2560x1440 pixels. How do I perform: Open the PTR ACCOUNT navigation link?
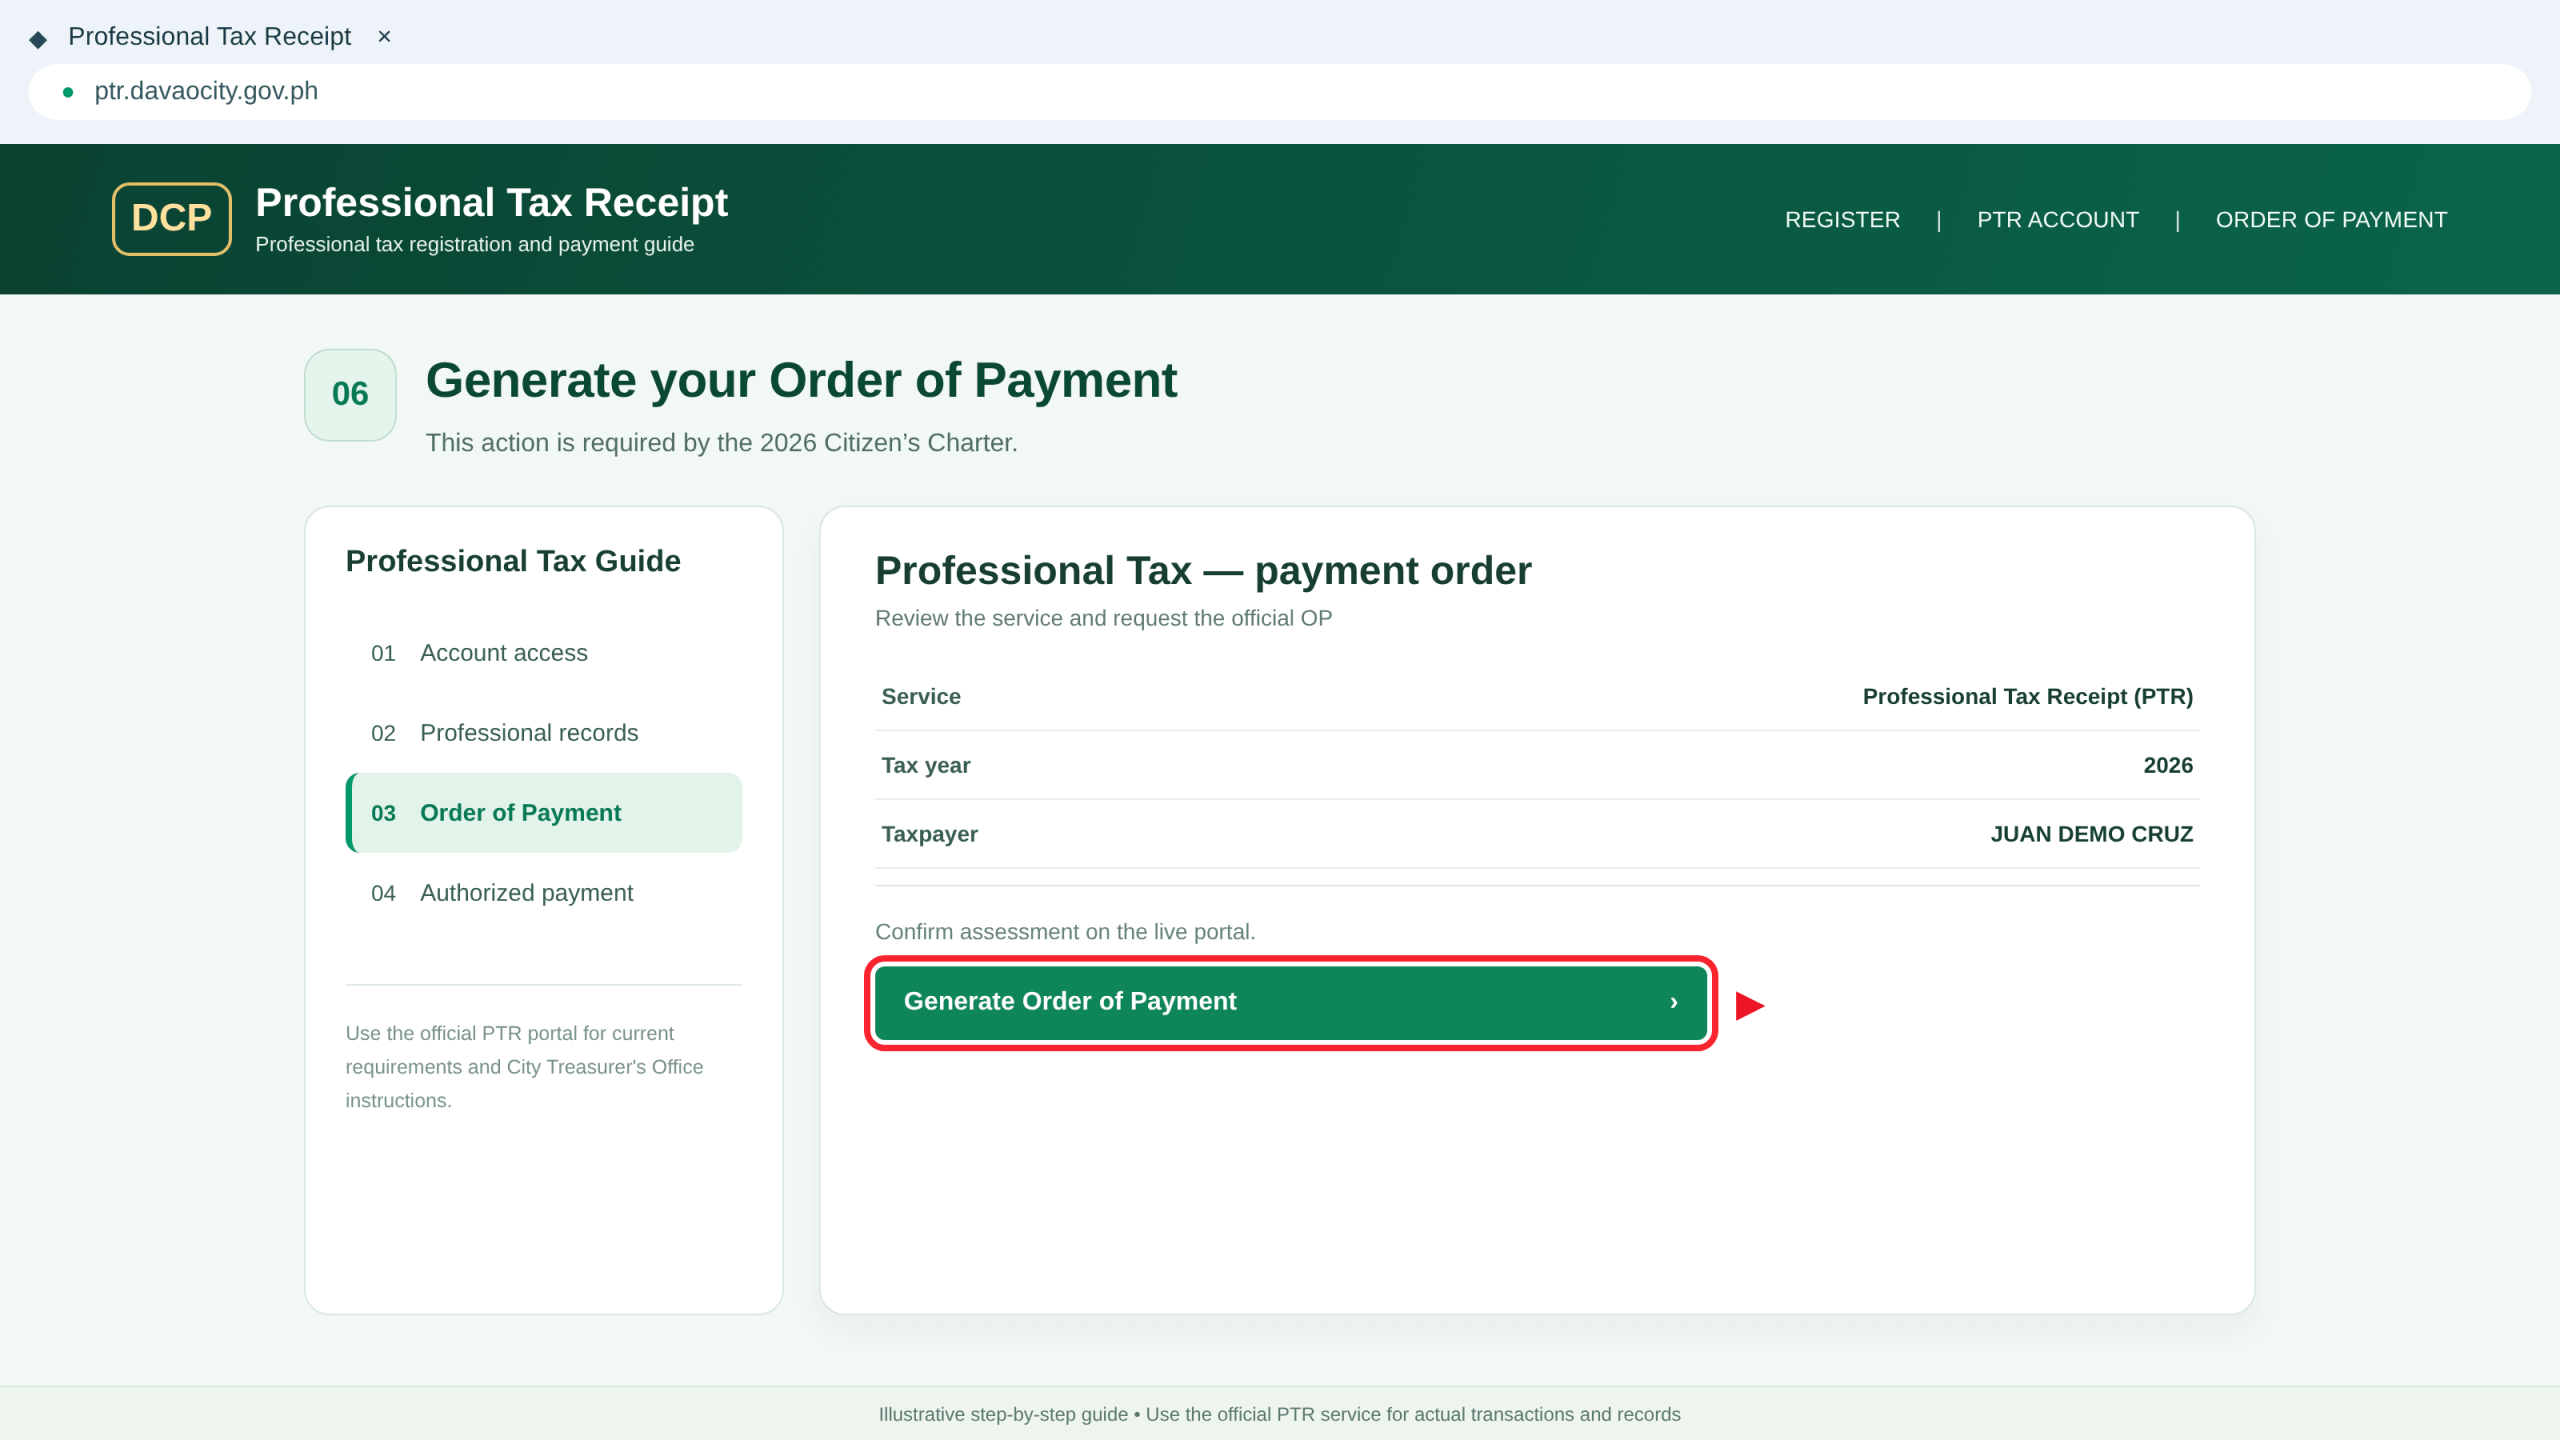click(2058, 219)
